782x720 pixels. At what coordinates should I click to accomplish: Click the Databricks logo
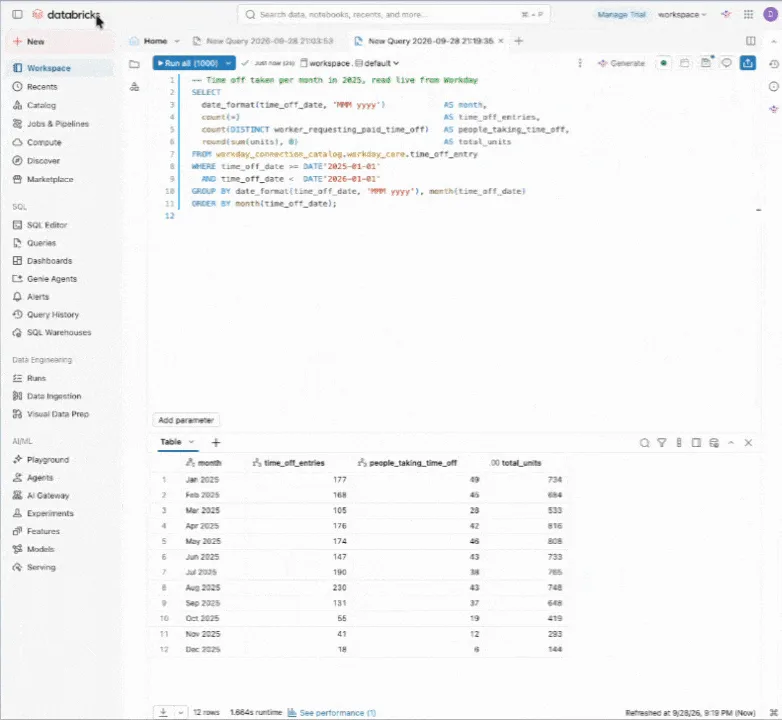(x=66, y=15)
